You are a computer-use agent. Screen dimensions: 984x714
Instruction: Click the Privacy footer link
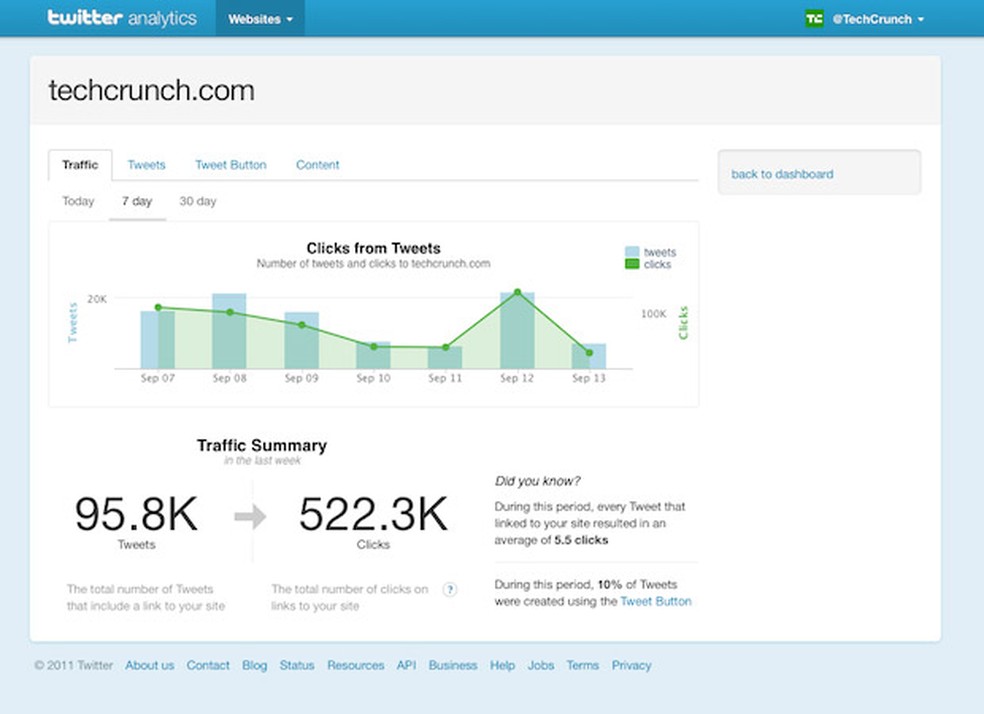(x=631, y=665)
